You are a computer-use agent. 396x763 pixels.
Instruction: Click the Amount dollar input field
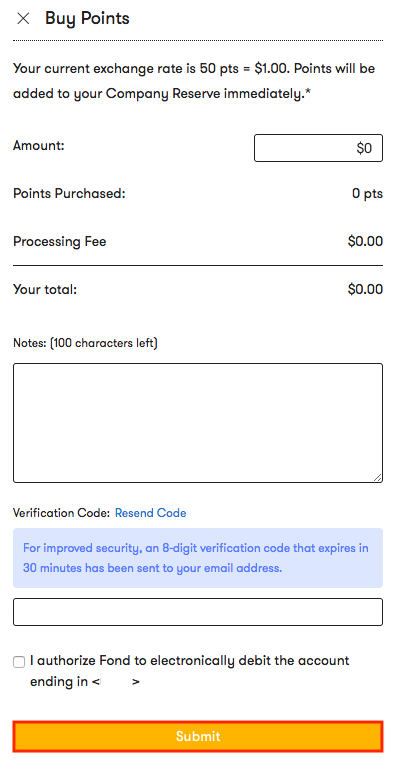coord(318,148)
